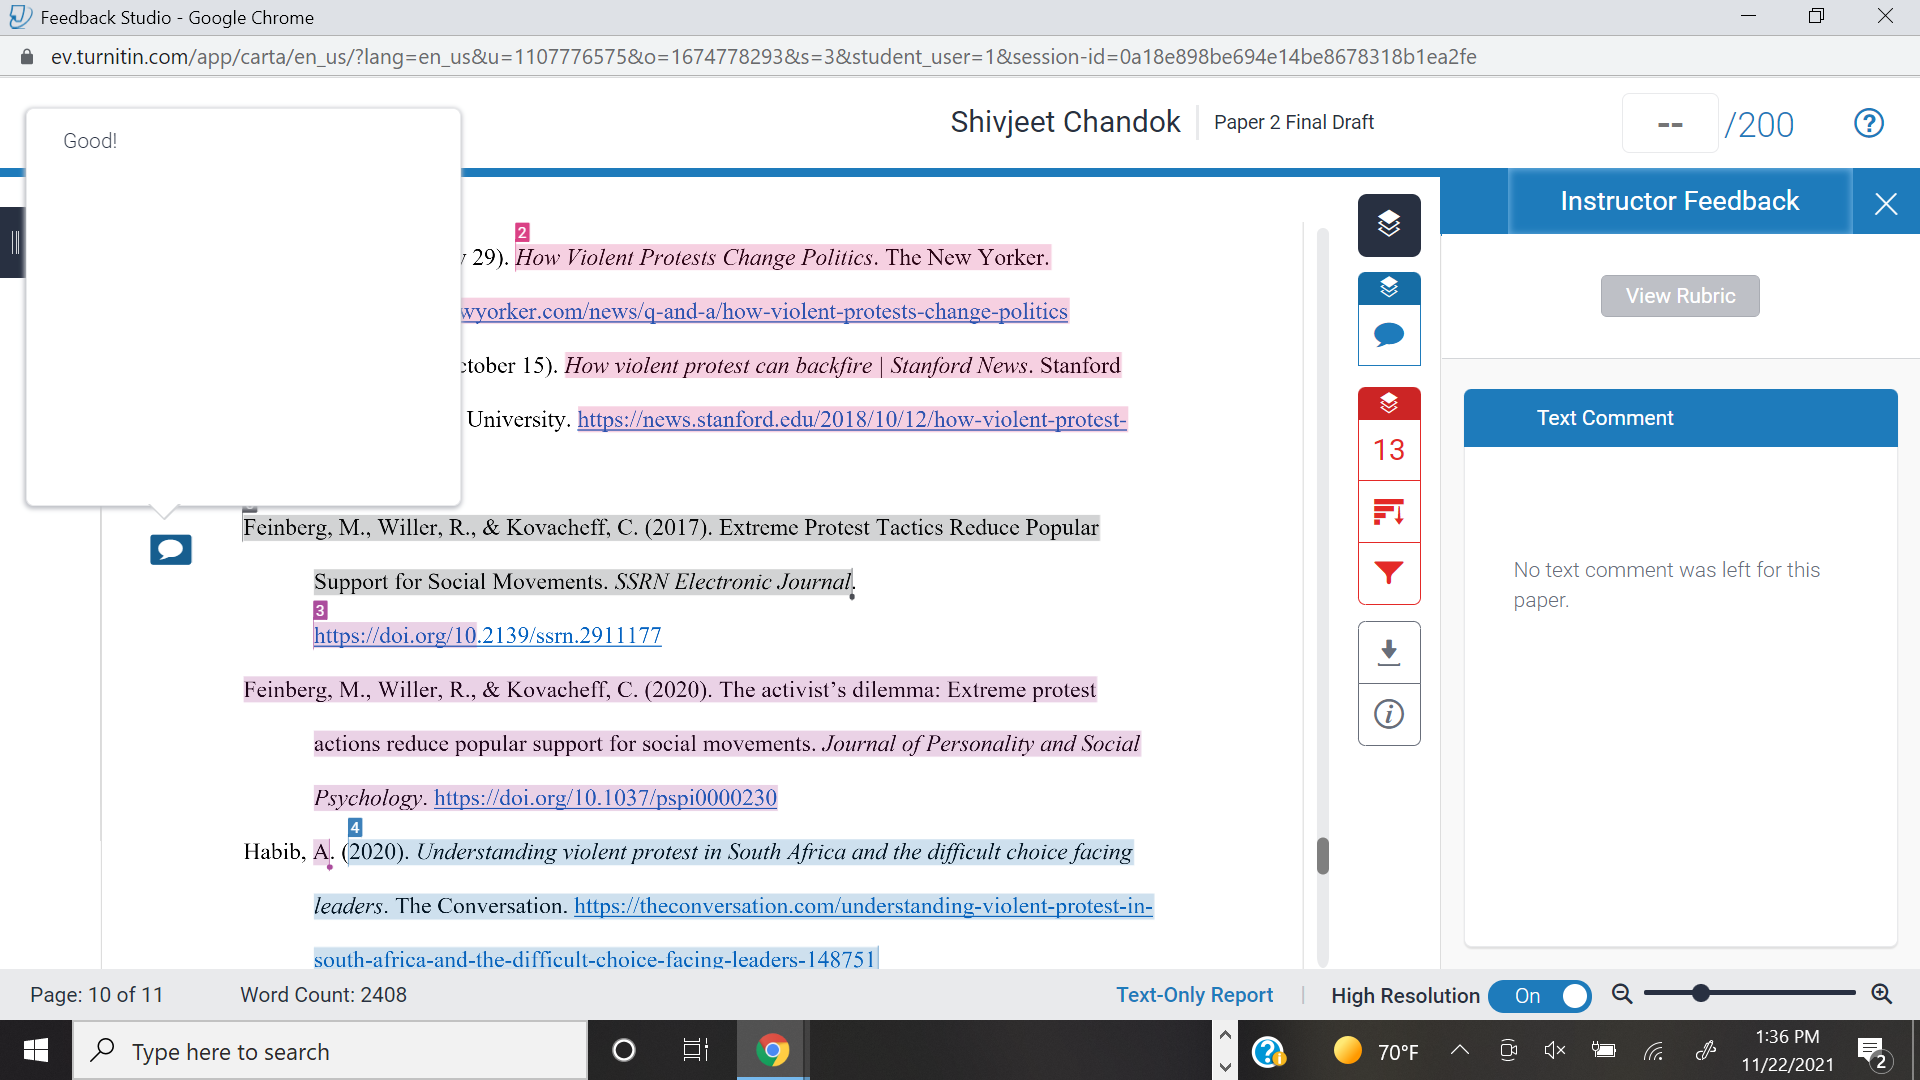Click the pen workspace tray icon
Screen dimensions: 1920x1080
(1706, 1050)
